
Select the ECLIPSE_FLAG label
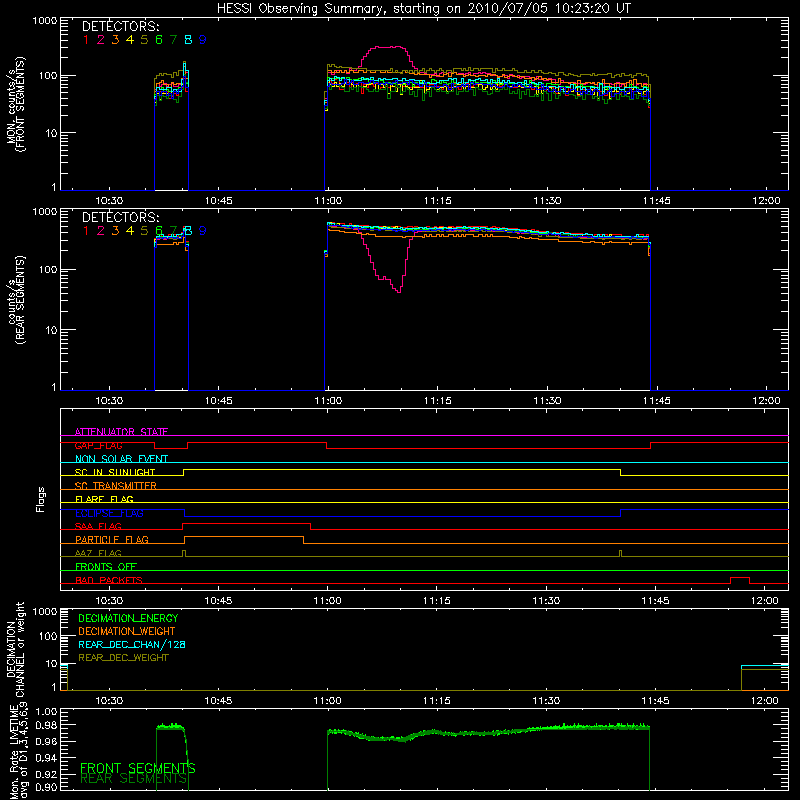(x=109, y=513)
